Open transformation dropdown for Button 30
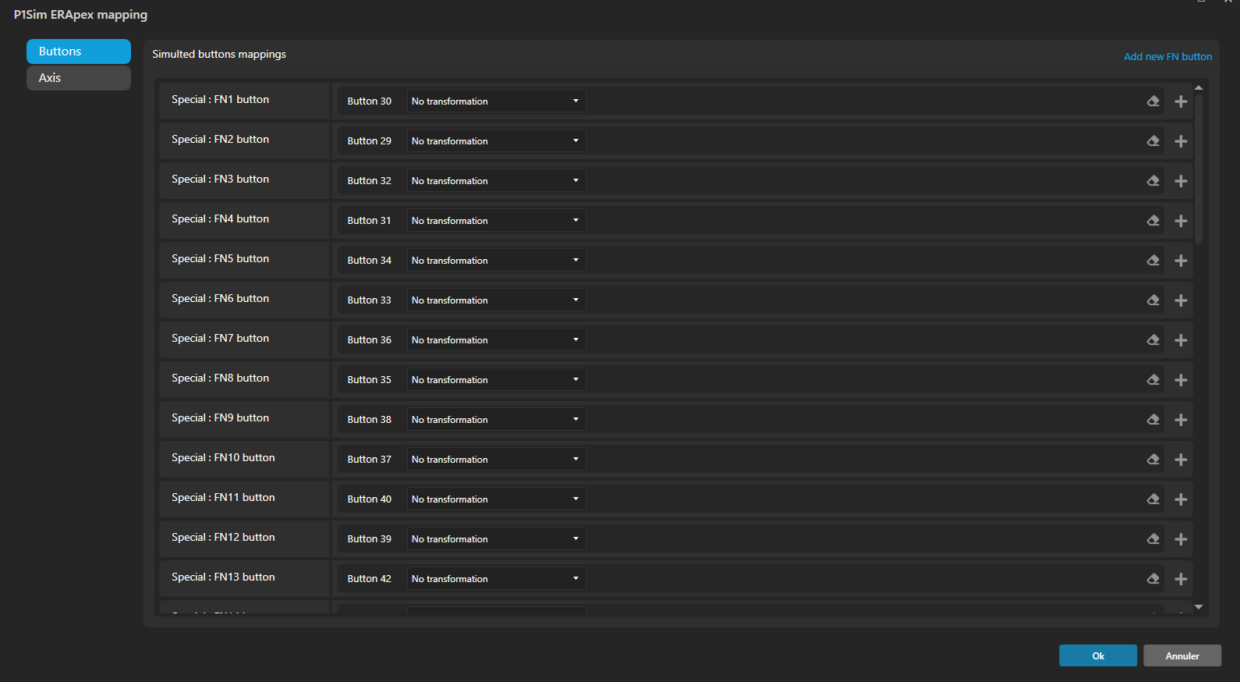 495,101
